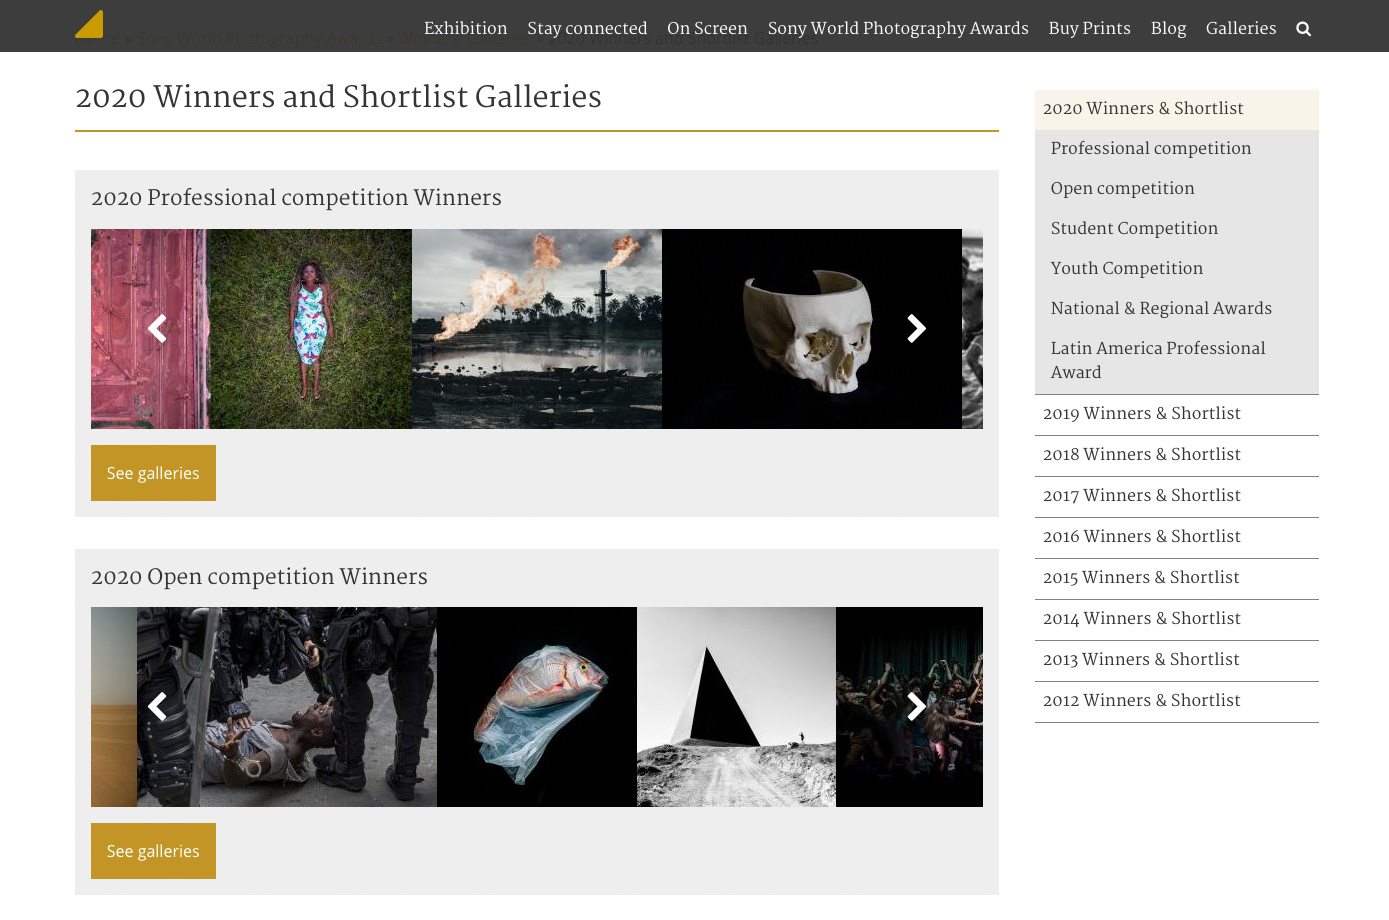This screenshot has width=1389, height=920.
Task: Open the fish in plastic bag photo
Action: click(x=537, y=707)
